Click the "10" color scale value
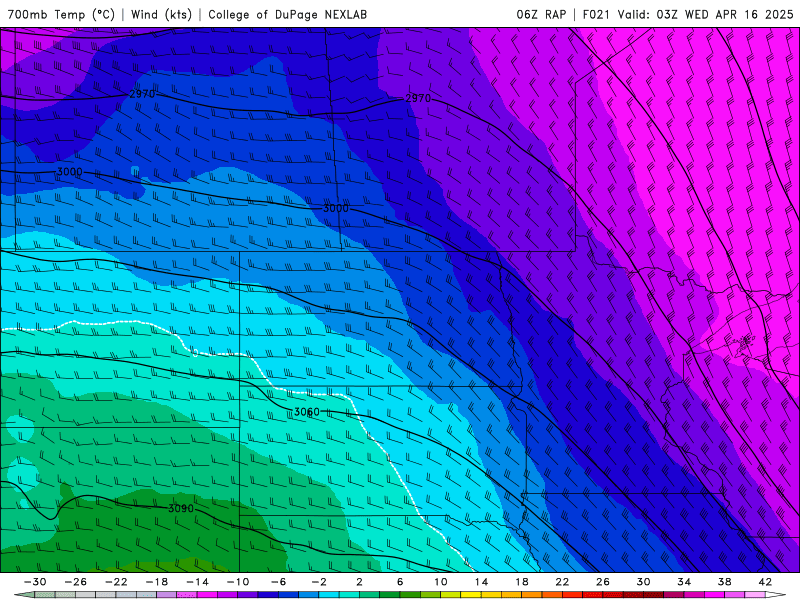800x600 pixels. pyautogui.click(x=441, y=582)
